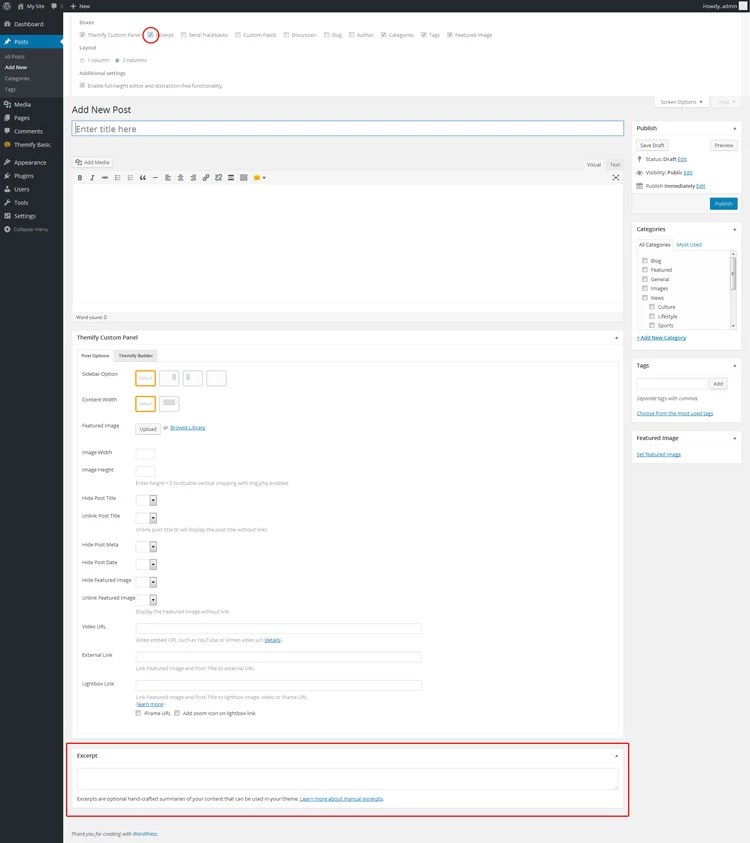The width and height of the screenshot is (750, 843).
Task: Switch to the Most Used categories tab
Action: (689, 245)
